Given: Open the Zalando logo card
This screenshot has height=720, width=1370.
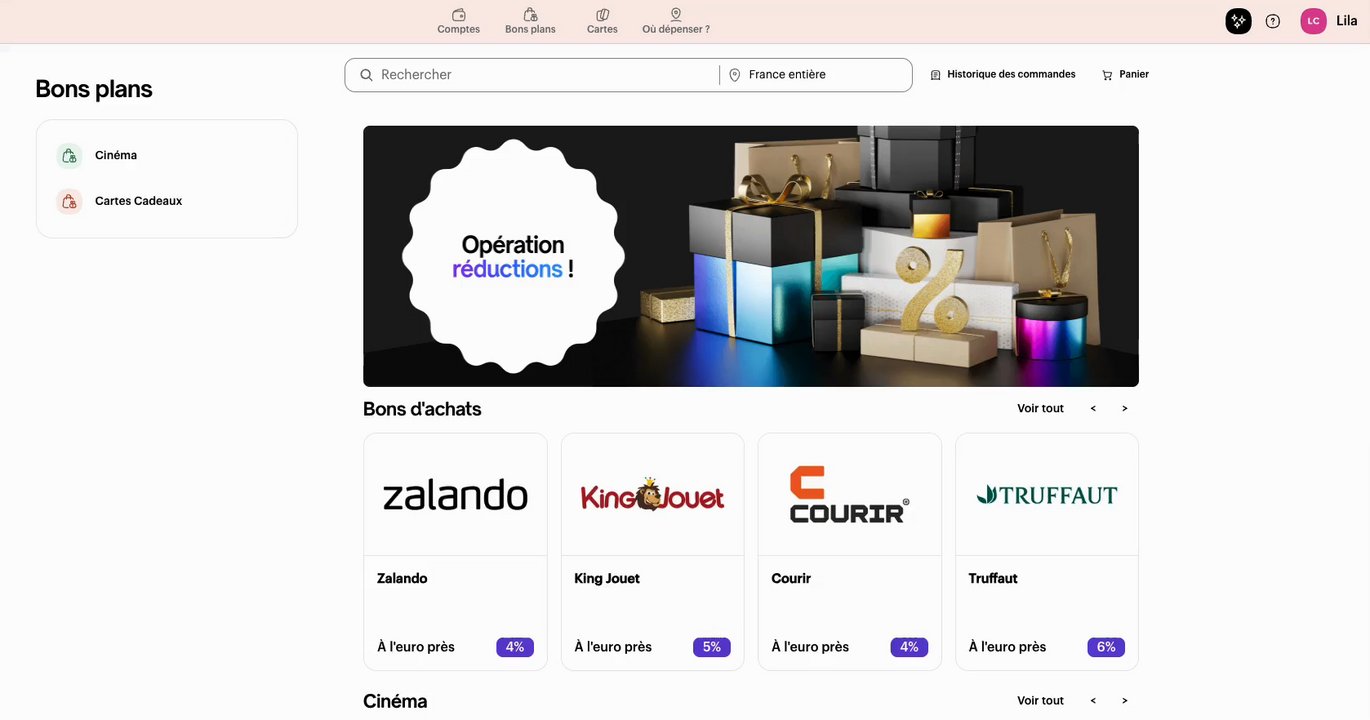Looking at the screenshot, I should point(455,495).
